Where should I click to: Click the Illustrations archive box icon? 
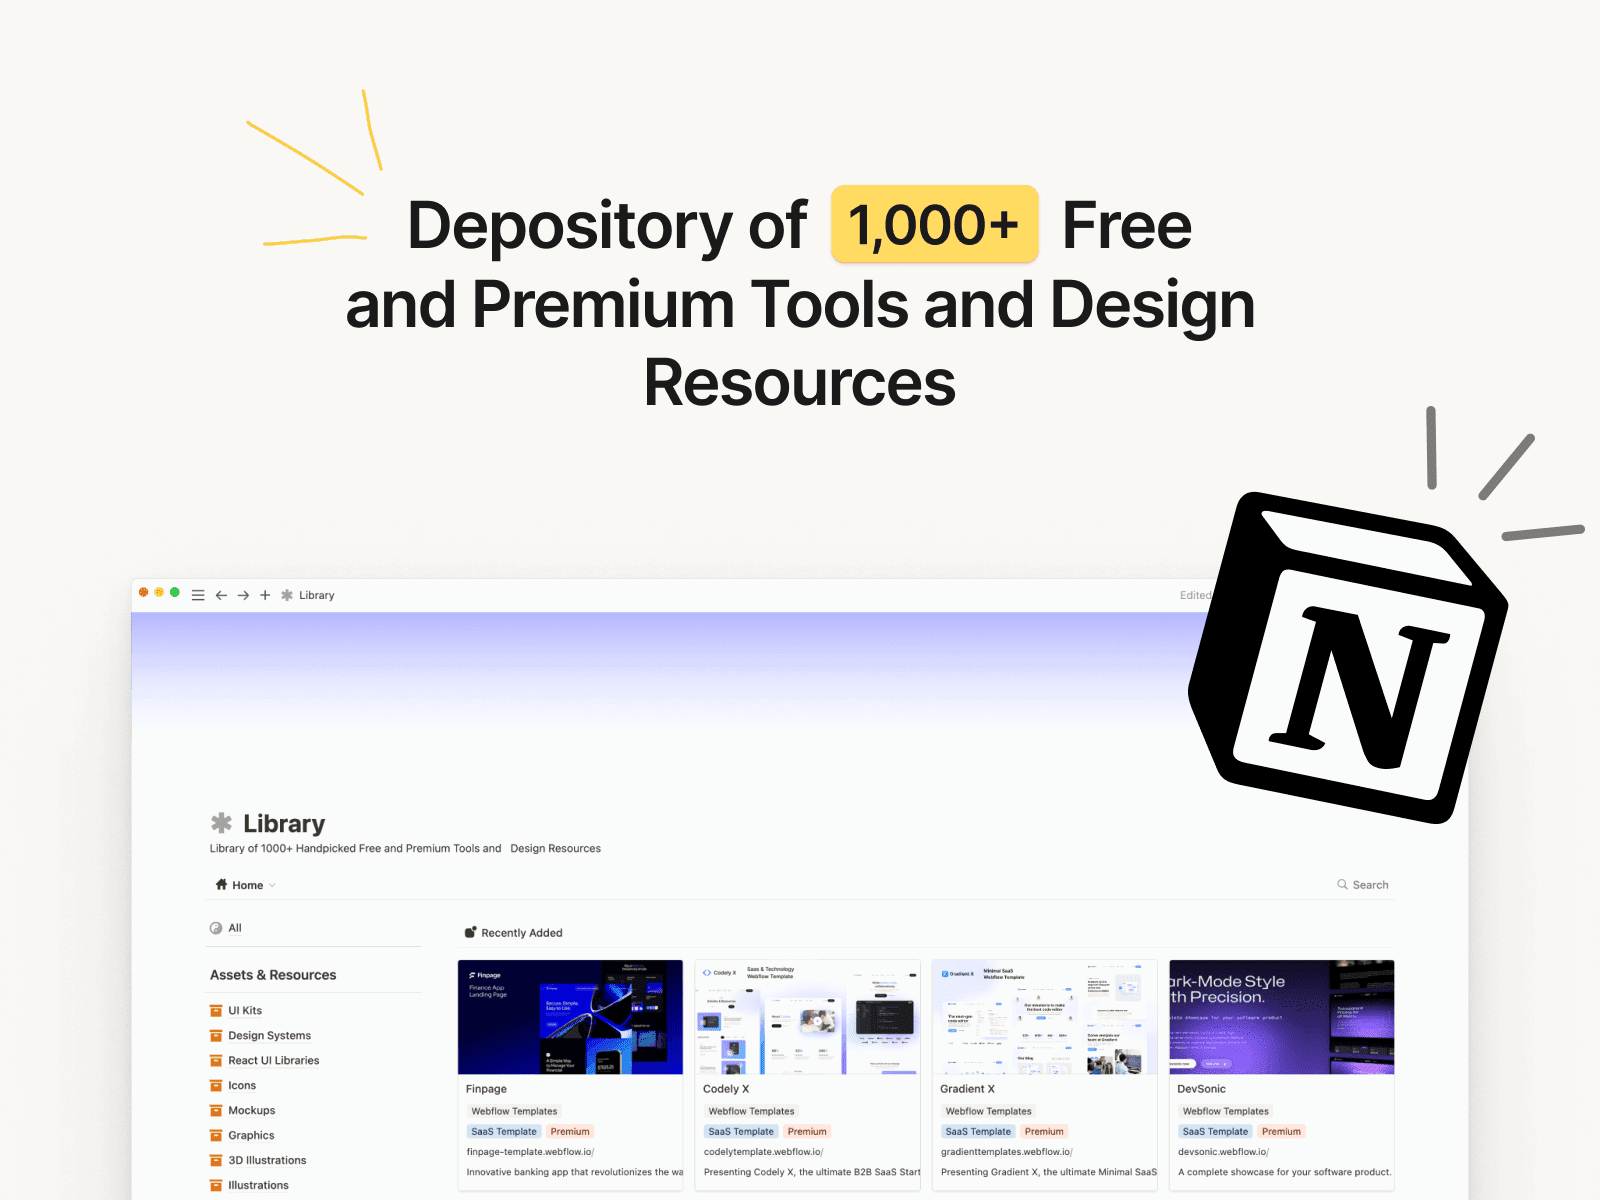click(216, 1185)
